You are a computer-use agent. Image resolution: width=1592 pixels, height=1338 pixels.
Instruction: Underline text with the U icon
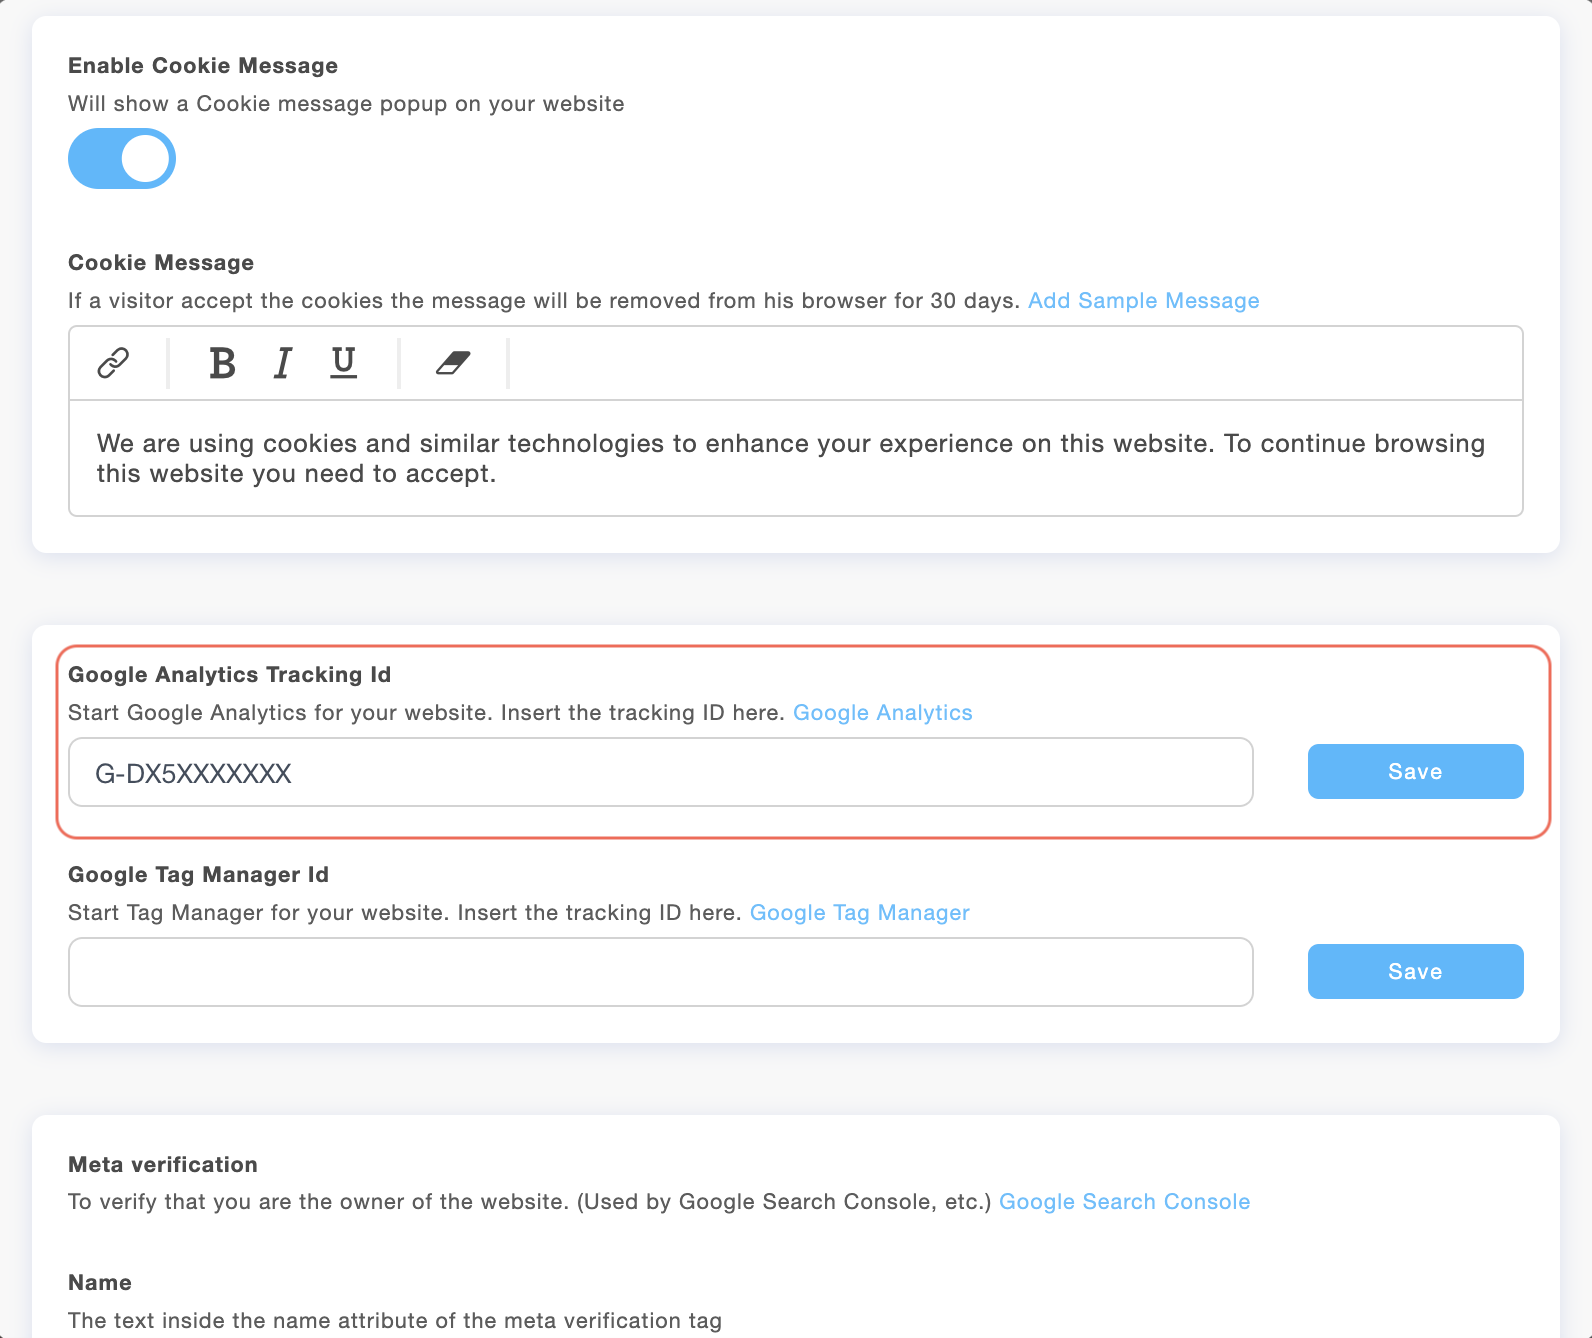(342, 363)
